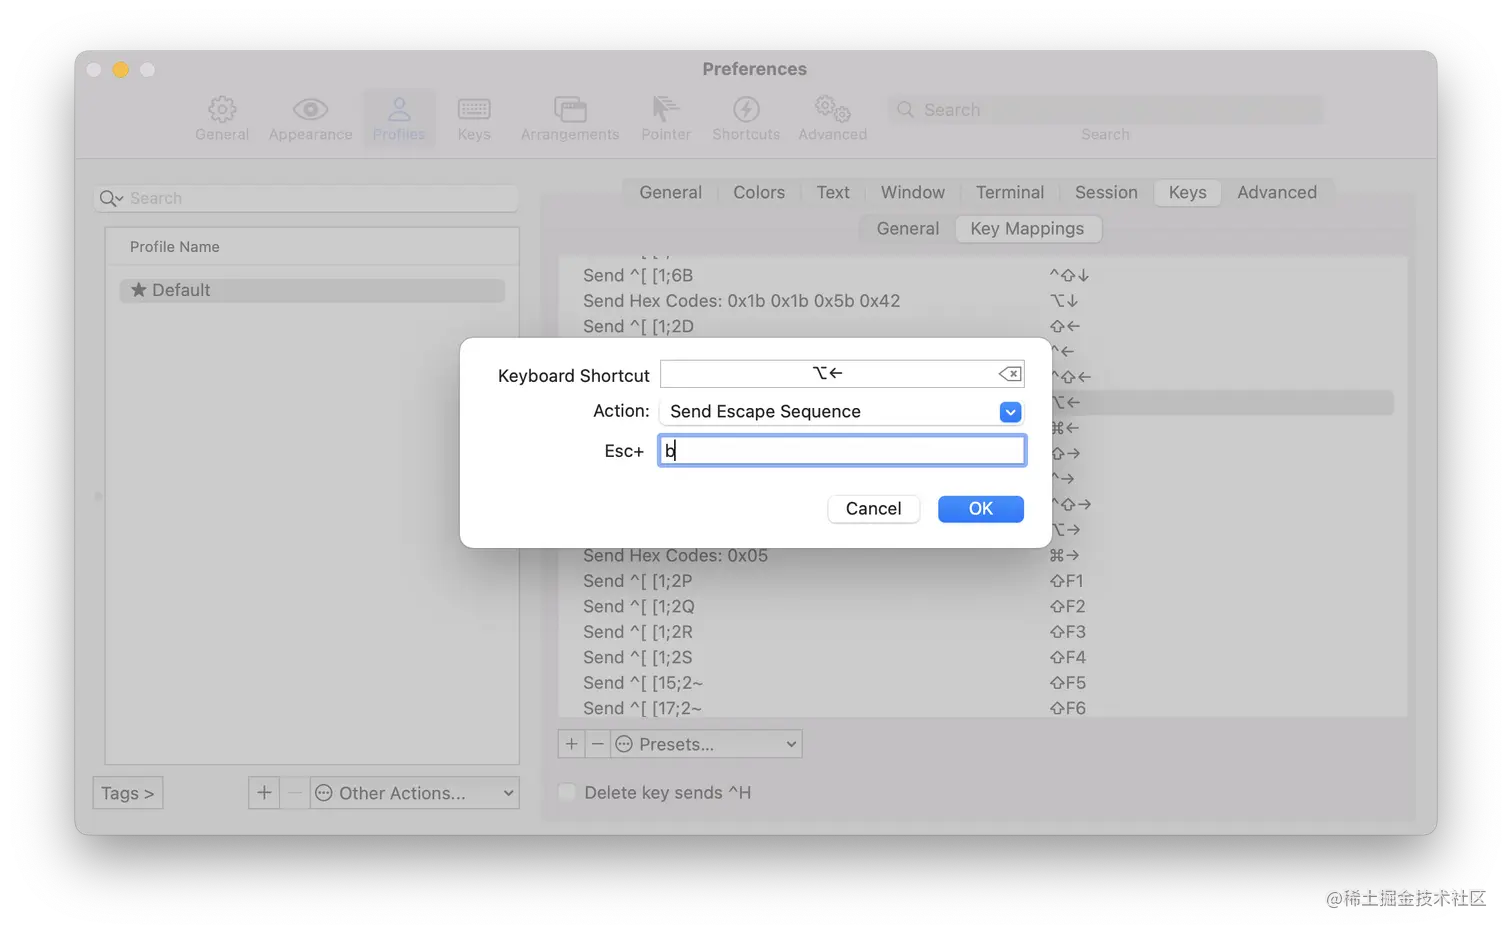Select the General keys sub-tab
1512x934 pixels.
point(908,229)
